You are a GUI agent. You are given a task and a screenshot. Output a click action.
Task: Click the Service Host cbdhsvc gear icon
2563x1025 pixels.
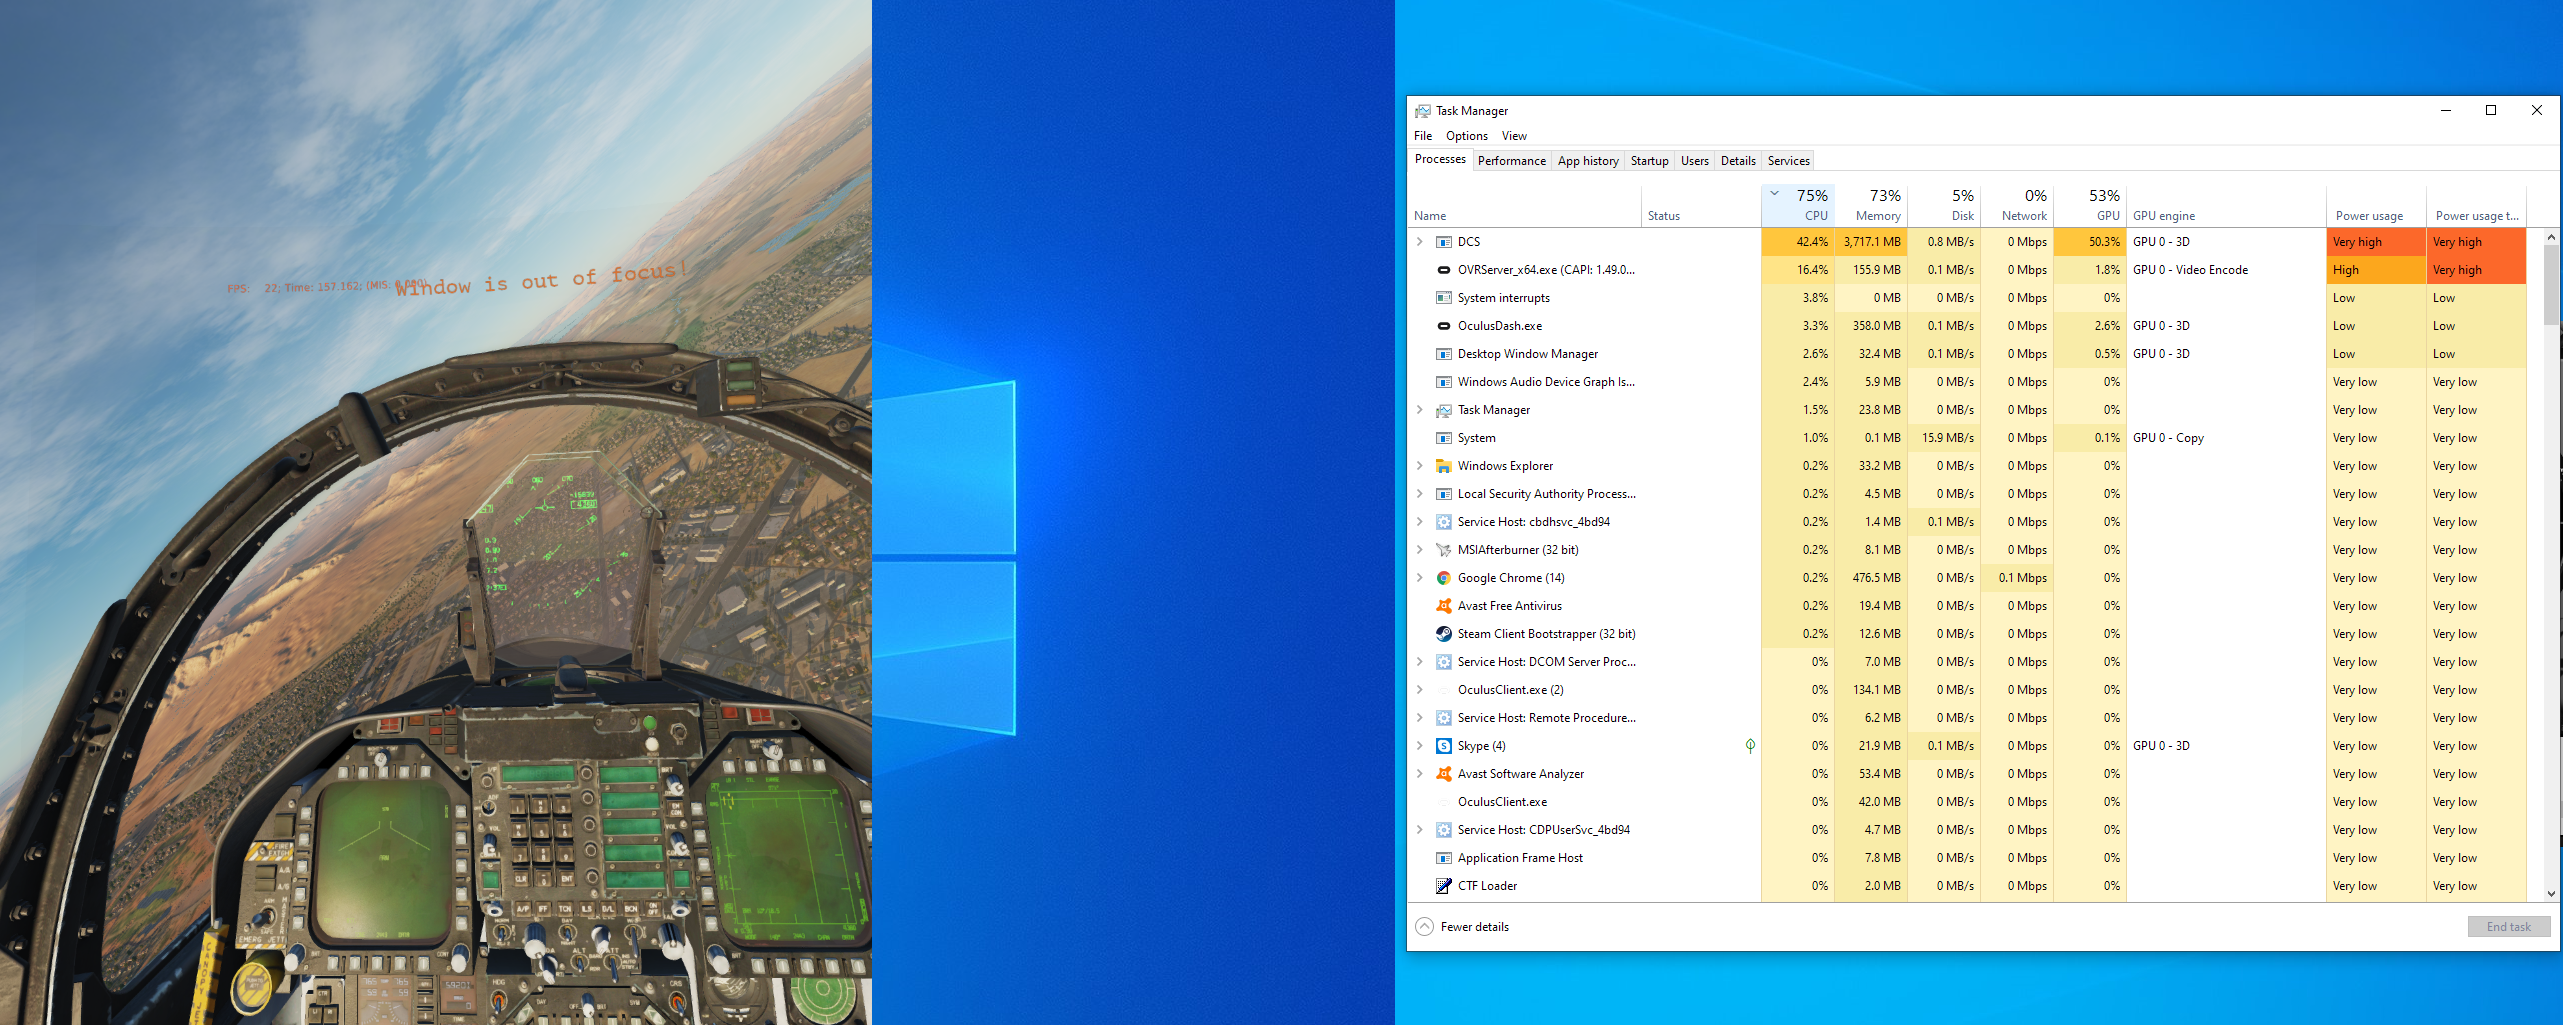pos(1443,522)
